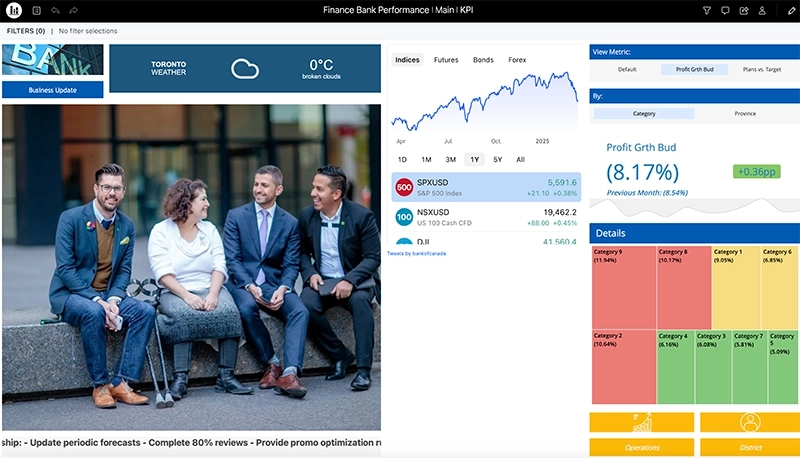The height and width of the screenshot is (458, 800).
Task: Open the comments speech bubble icon
Action: [725, 10]
